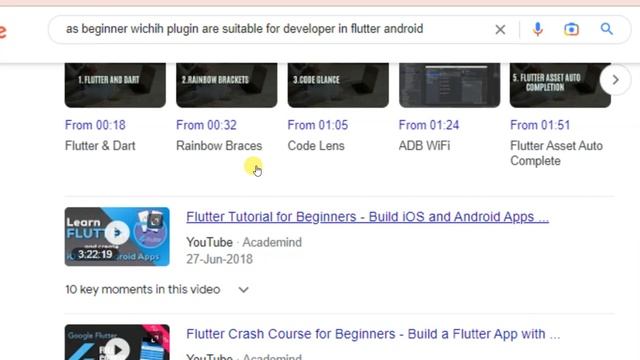Click the magnifying glass search icon
This screenshot has height=360, width=640.
click(607, 29)
